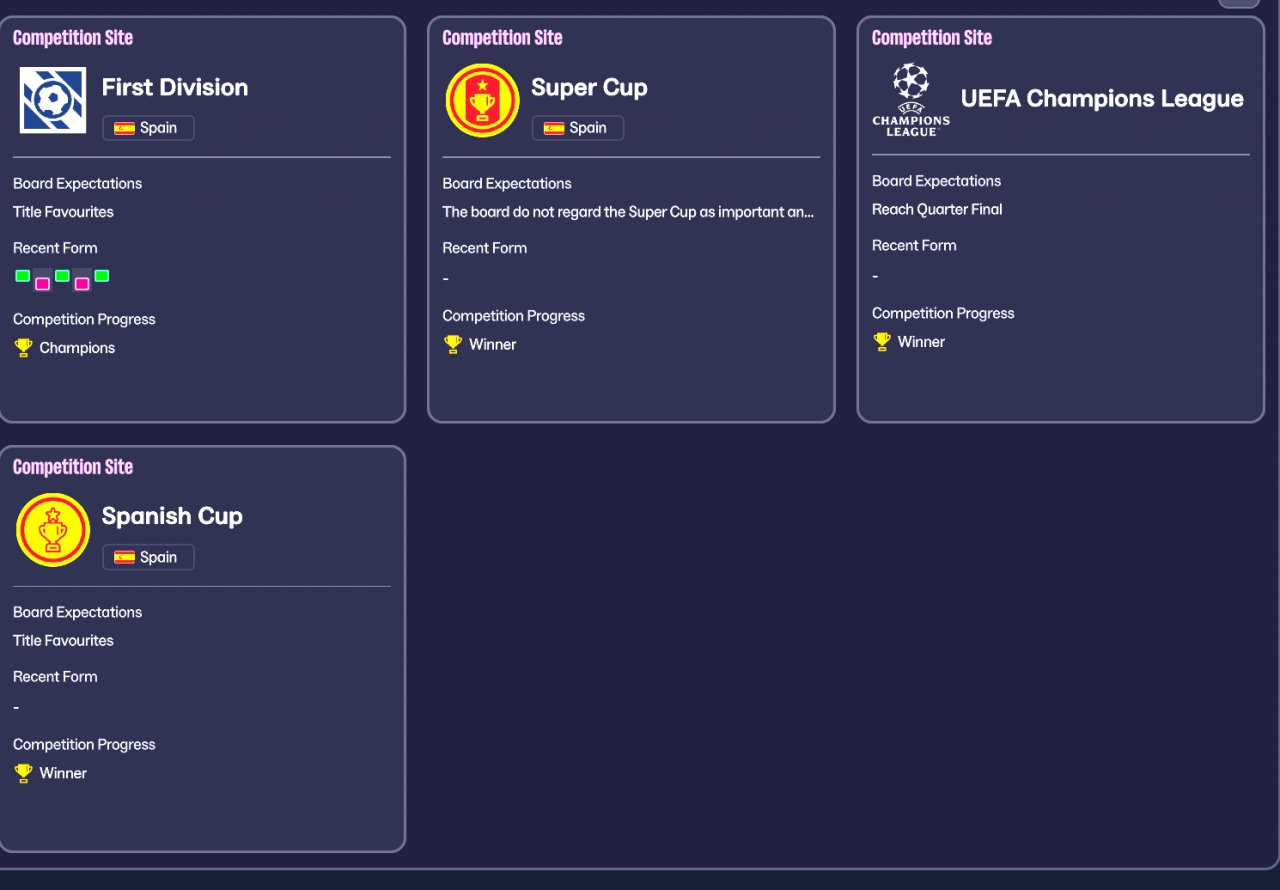Image resolution: width=1280 pixels, height=890 pixels.
Task: Select the Spain nation tag under Super Cup
Action: click(578, 128)
